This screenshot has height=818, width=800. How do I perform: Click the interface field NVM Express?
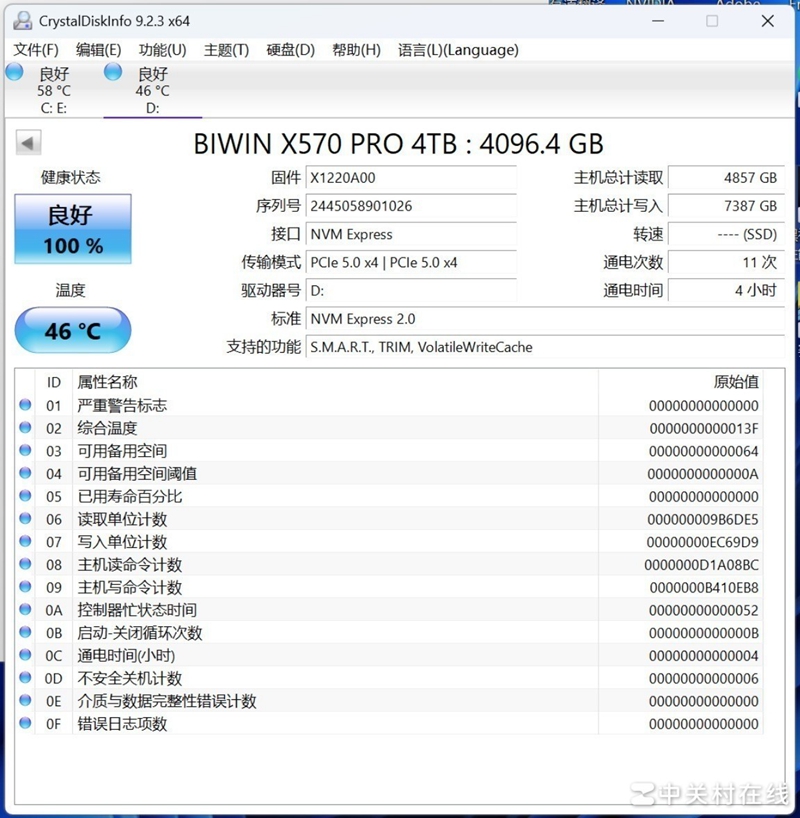pos(411,234)
